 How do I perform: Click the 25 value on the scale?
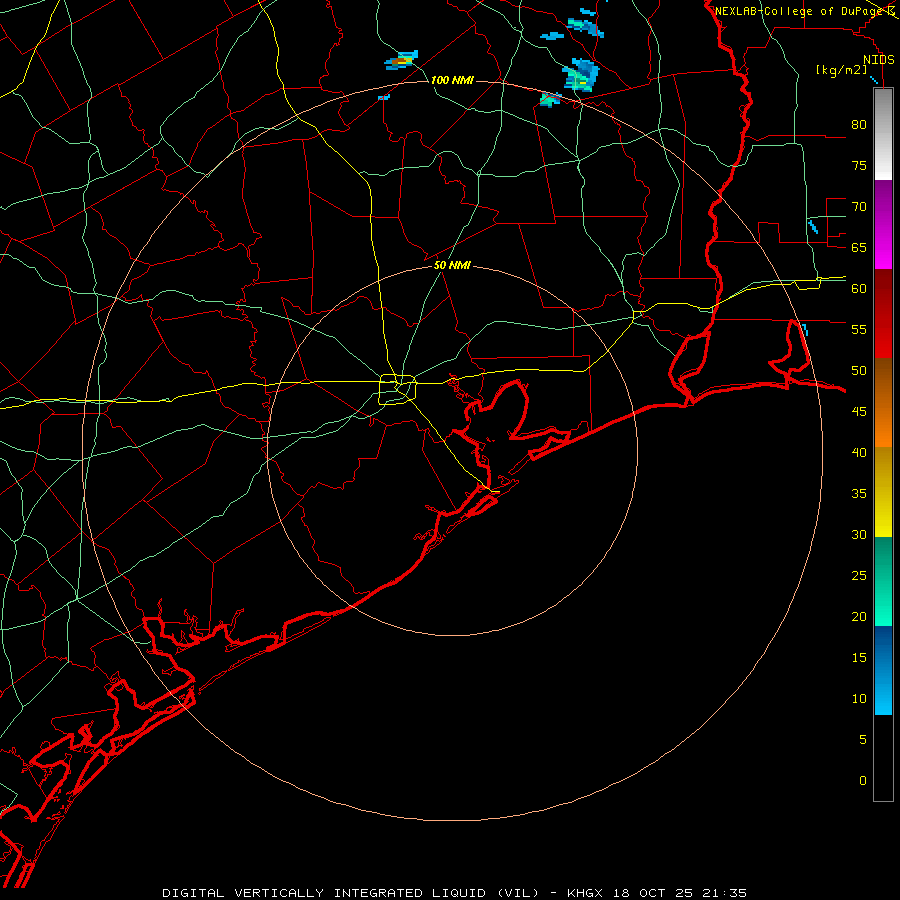pyautogui.click(x=859, y=576)
